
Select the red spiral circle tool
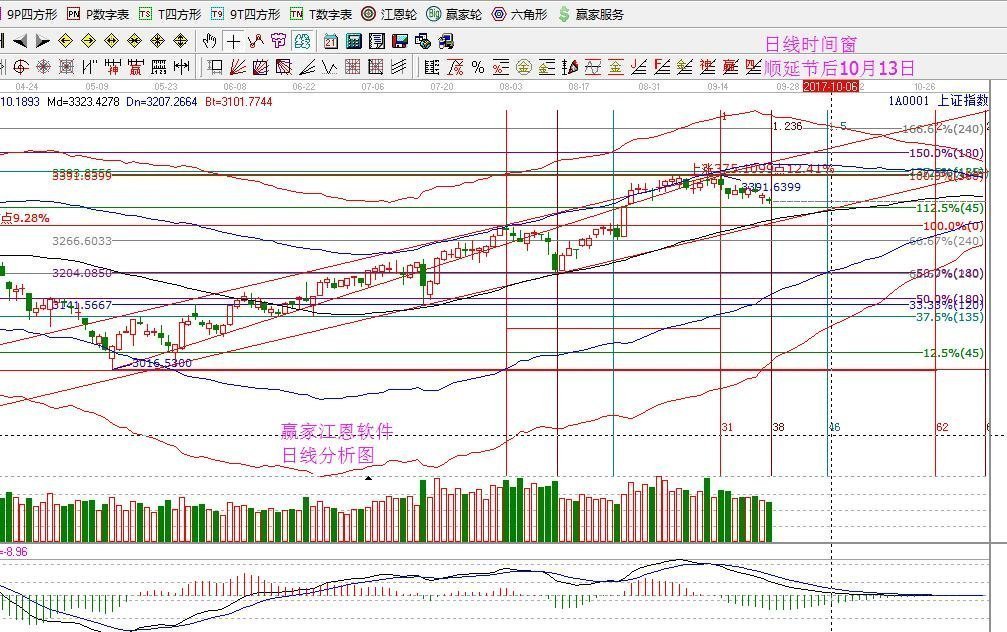[21, 67]
